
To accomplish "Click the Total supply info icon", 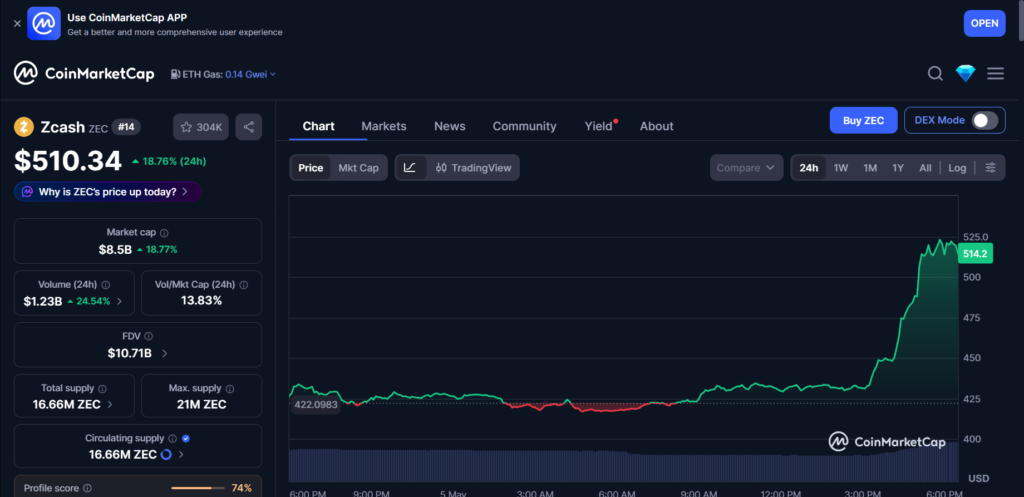I will pyautogui.click(x=103, y=388).
